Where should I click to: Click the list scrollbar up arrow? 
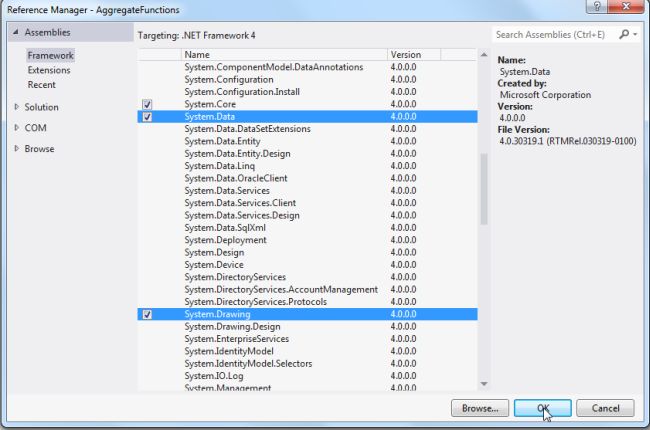(484, 55)
